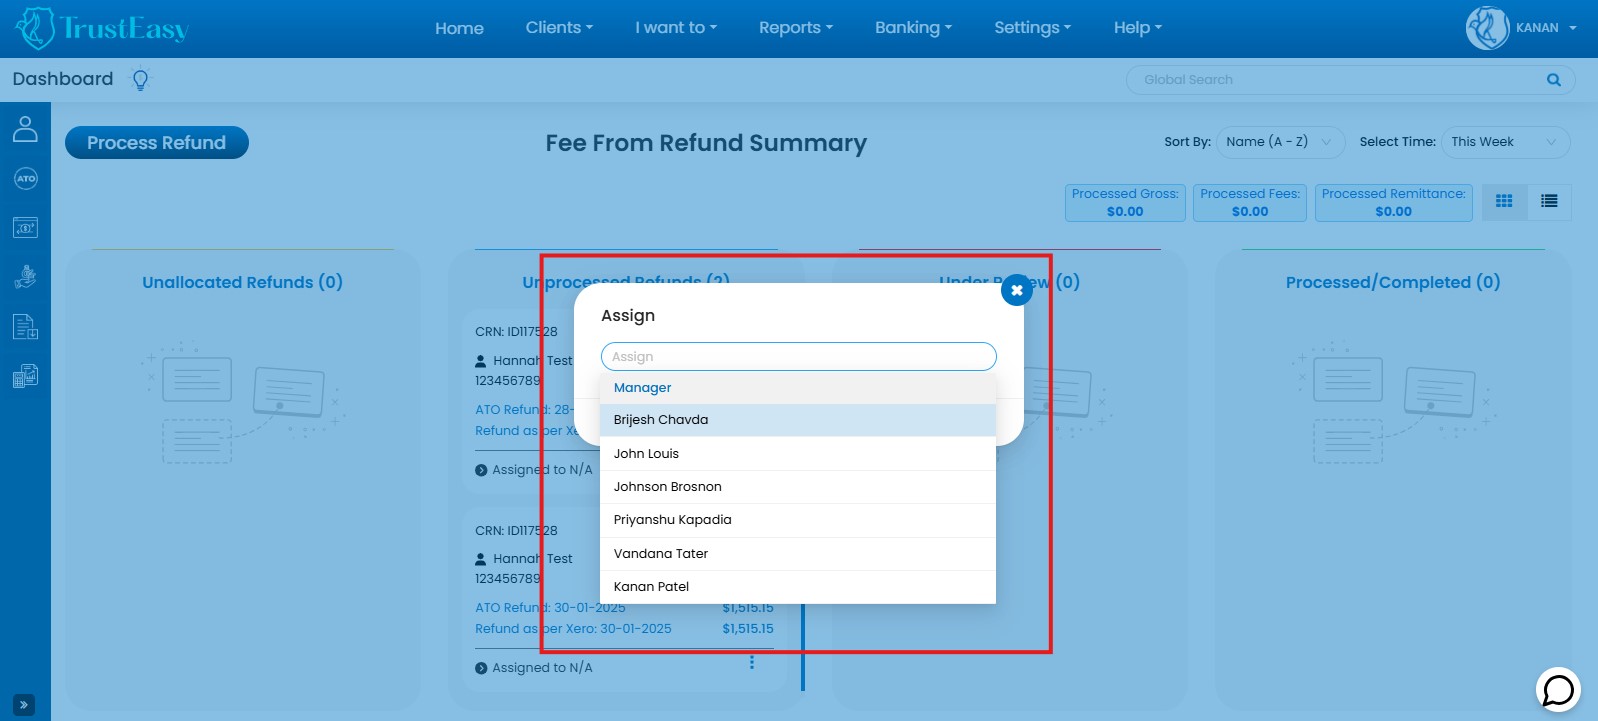Open the Banking menu
Viewport: 1598px width, 721px height.
(x=913, y=28)
